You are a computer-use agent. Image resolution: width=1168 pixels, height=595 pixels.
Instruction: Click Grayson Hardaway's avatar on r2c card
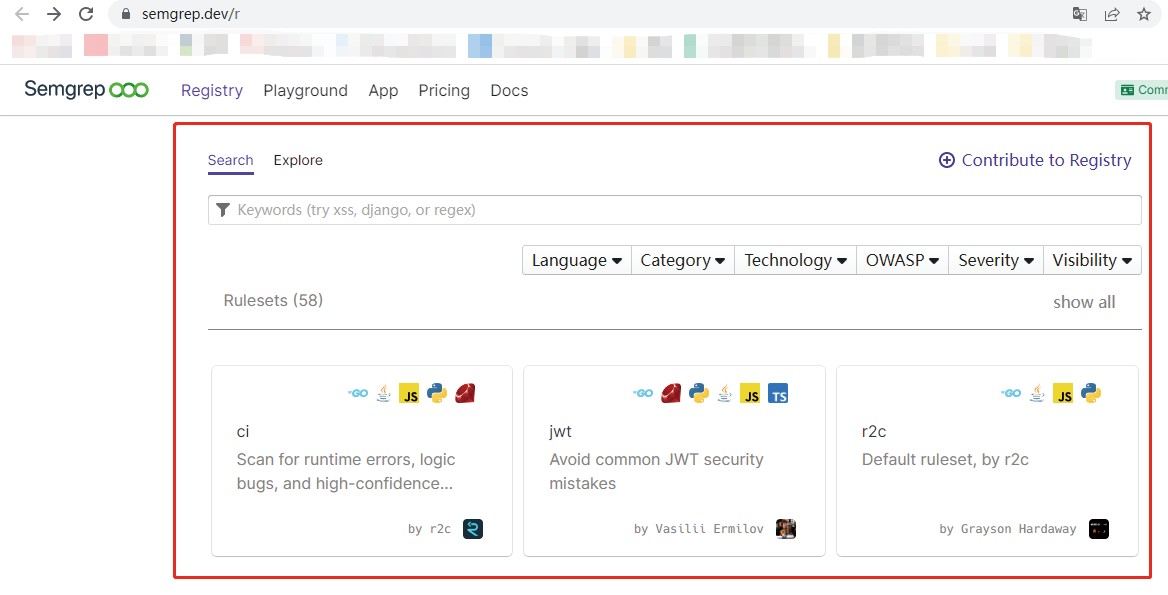pyautogui.click(x=1099, y=529)
